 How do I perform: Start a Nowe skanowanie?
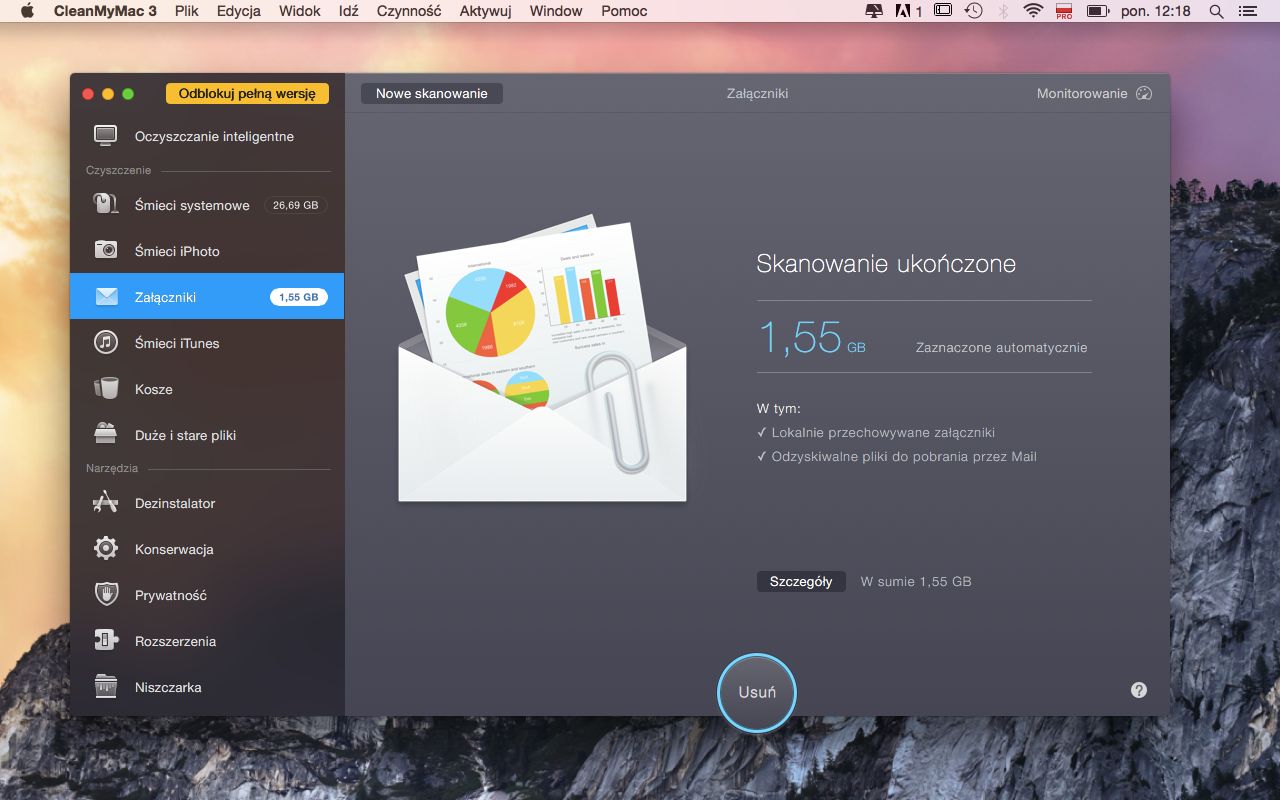point(432,93)
